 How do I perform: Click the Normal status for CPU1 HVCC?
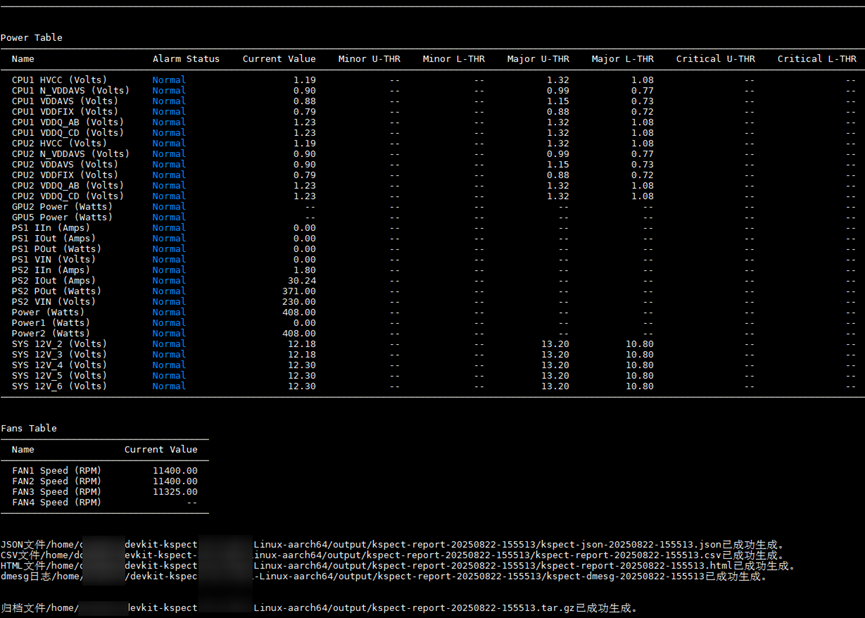coord(168,80)
